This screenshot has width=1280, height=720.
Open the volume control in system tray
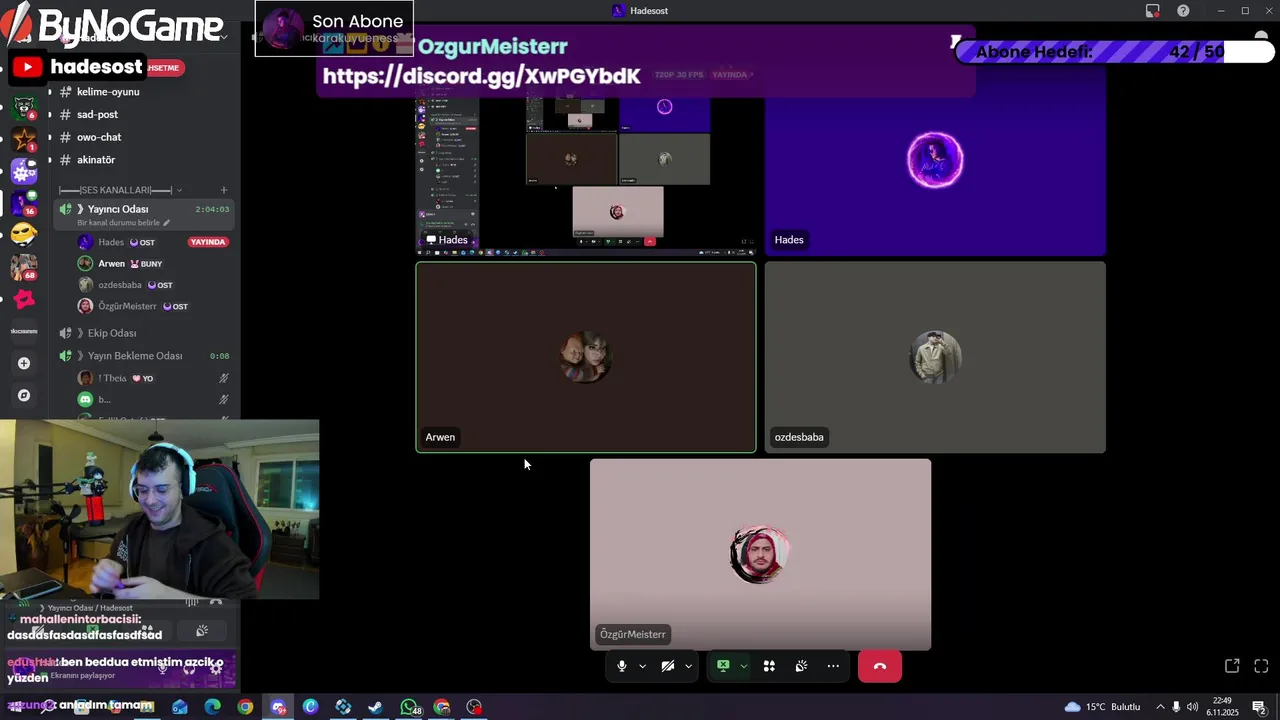pos(1192,707)
